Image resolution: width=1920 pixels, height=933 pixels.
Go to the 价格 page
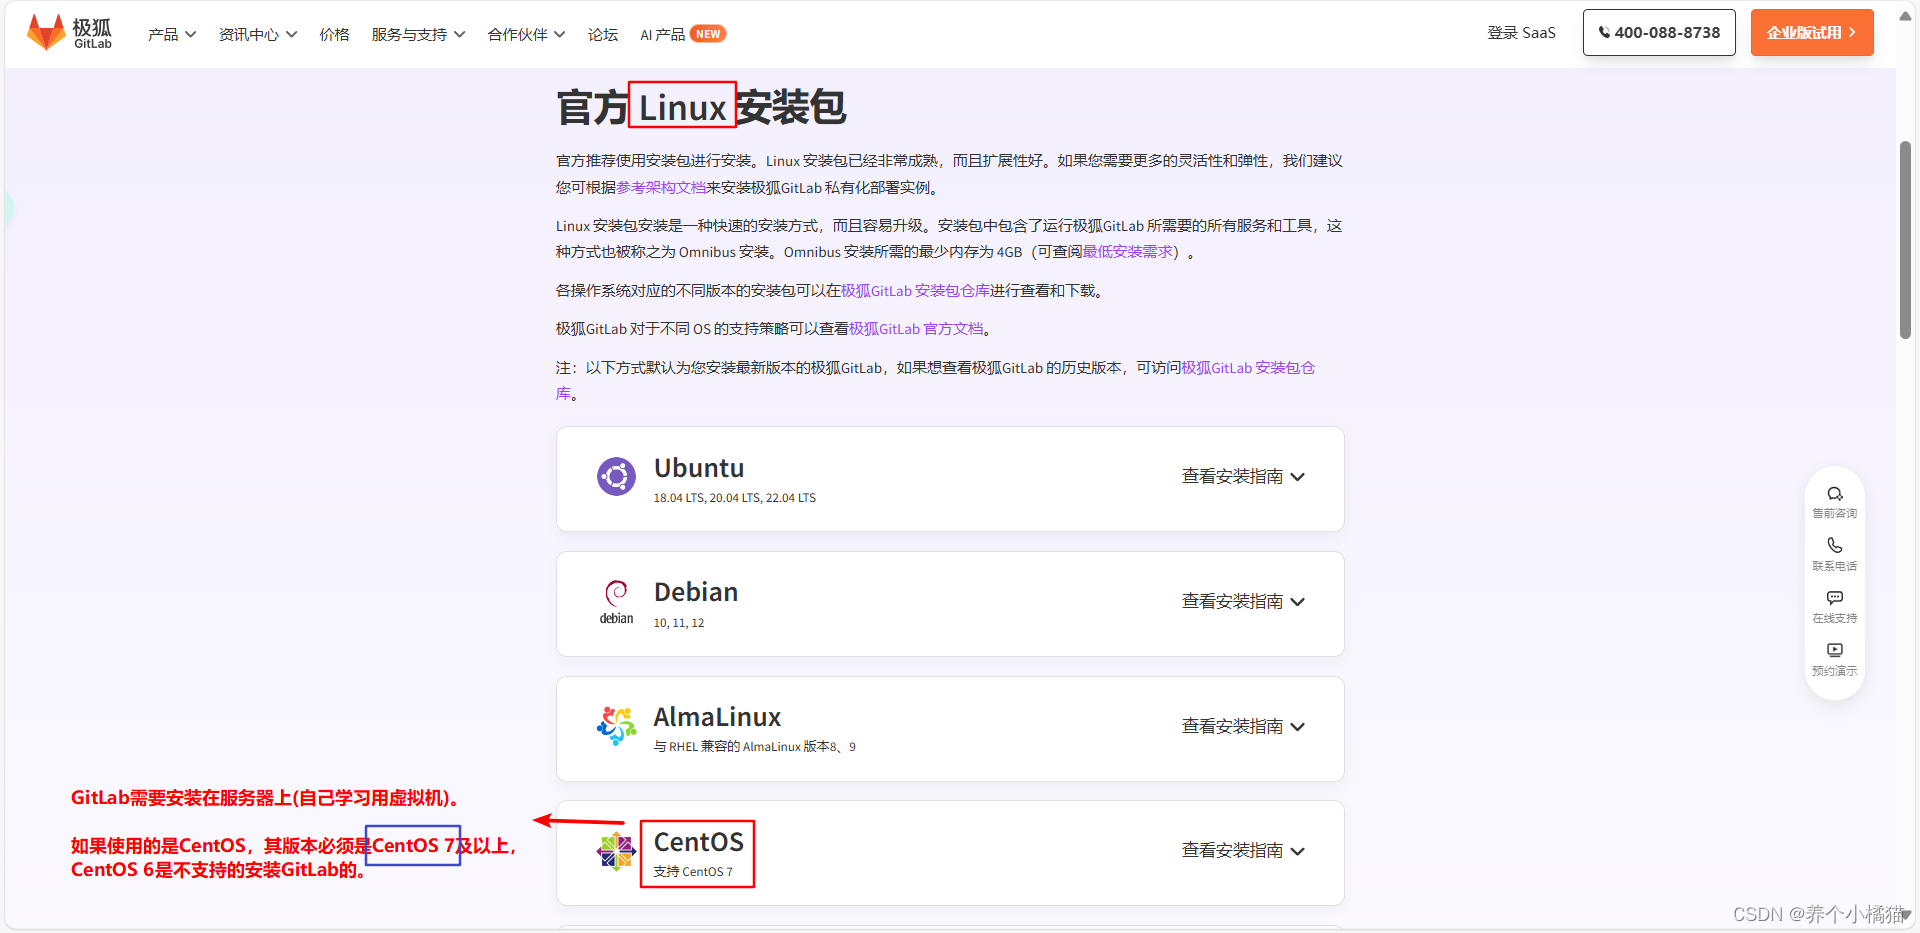334,34
